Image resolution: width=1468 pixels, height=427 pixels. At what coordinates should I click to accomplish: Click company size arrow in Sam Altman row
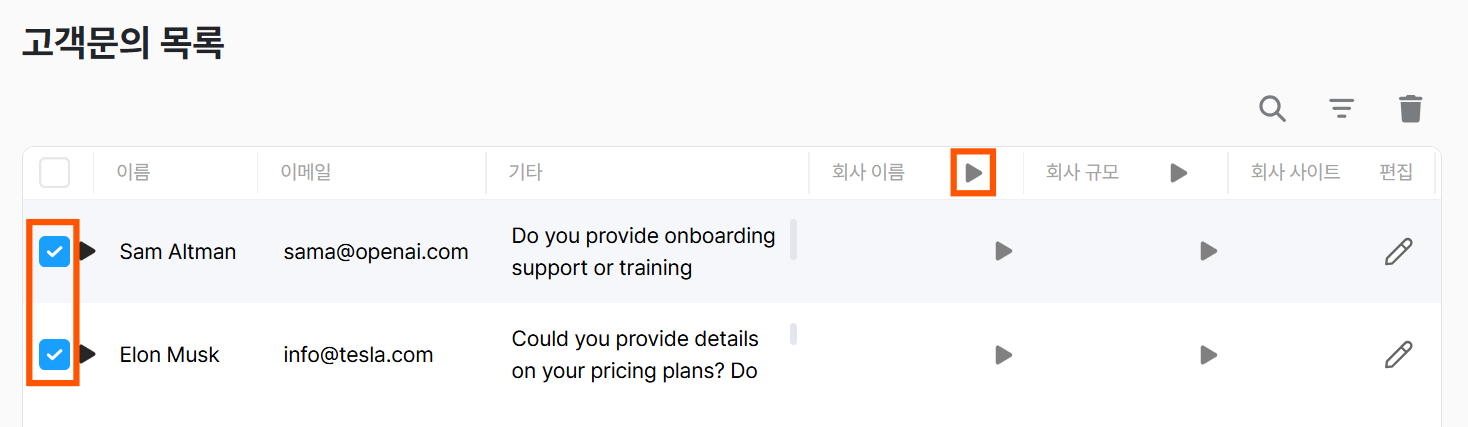pyautogui.click(x=1209, y=251)
